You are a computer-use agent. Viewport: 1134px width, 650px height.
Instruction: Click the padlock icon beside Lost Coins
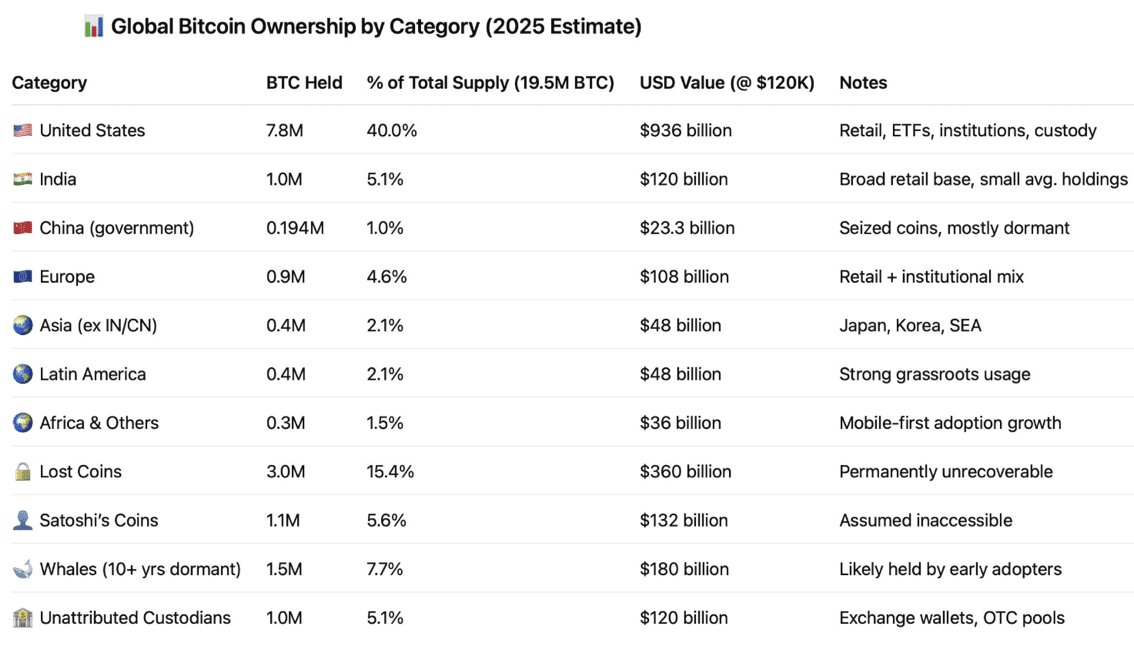point(22,472)
